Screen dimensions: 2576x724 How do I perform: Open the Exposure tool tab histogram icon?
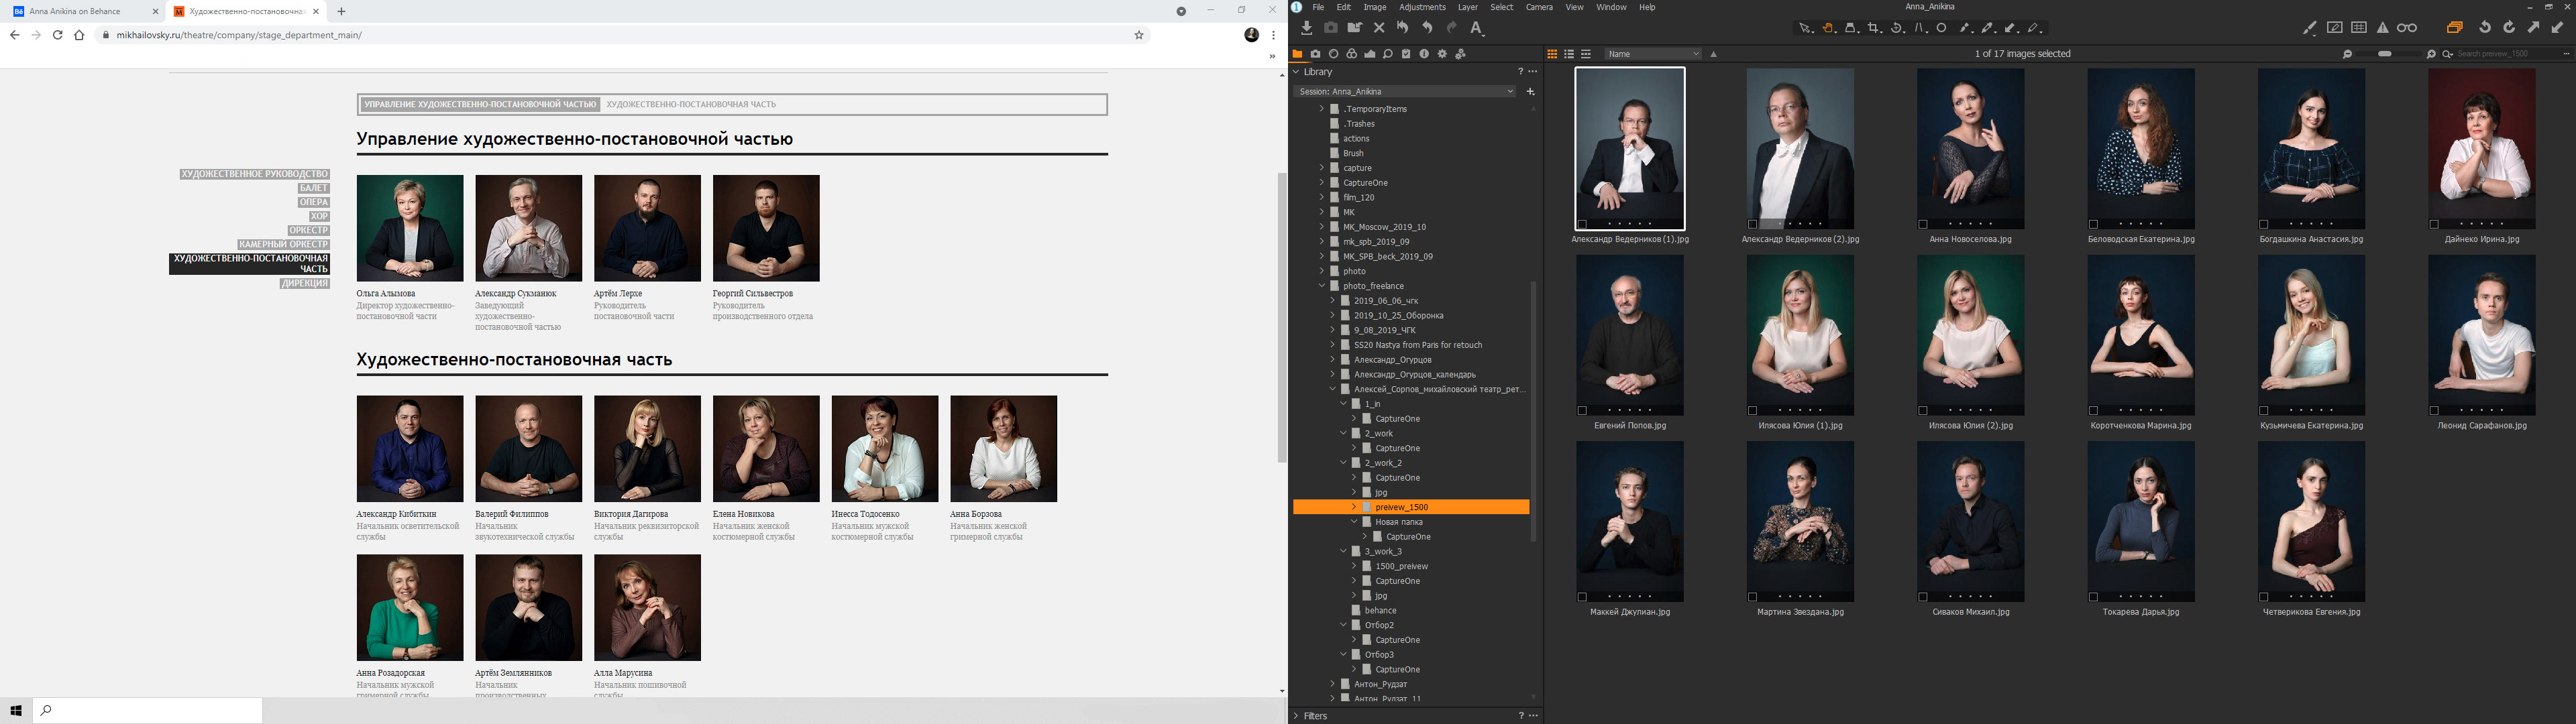(x=1370, y=54)
